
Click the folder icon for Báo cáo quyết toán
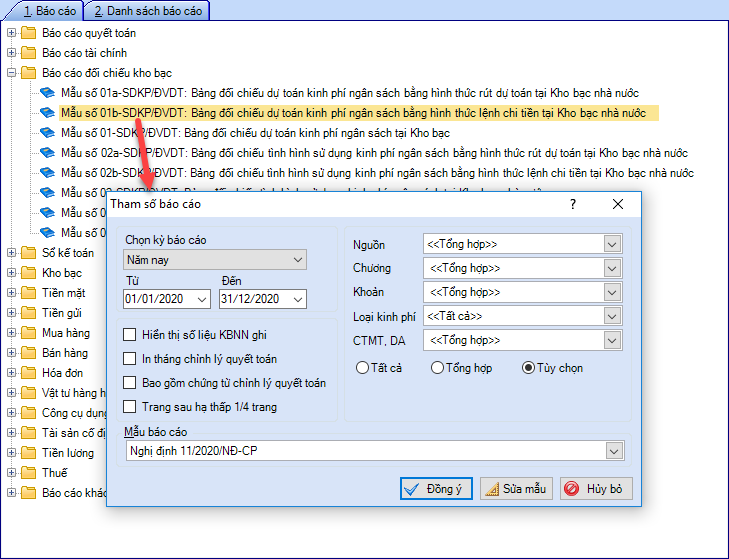tap(28, 33)
